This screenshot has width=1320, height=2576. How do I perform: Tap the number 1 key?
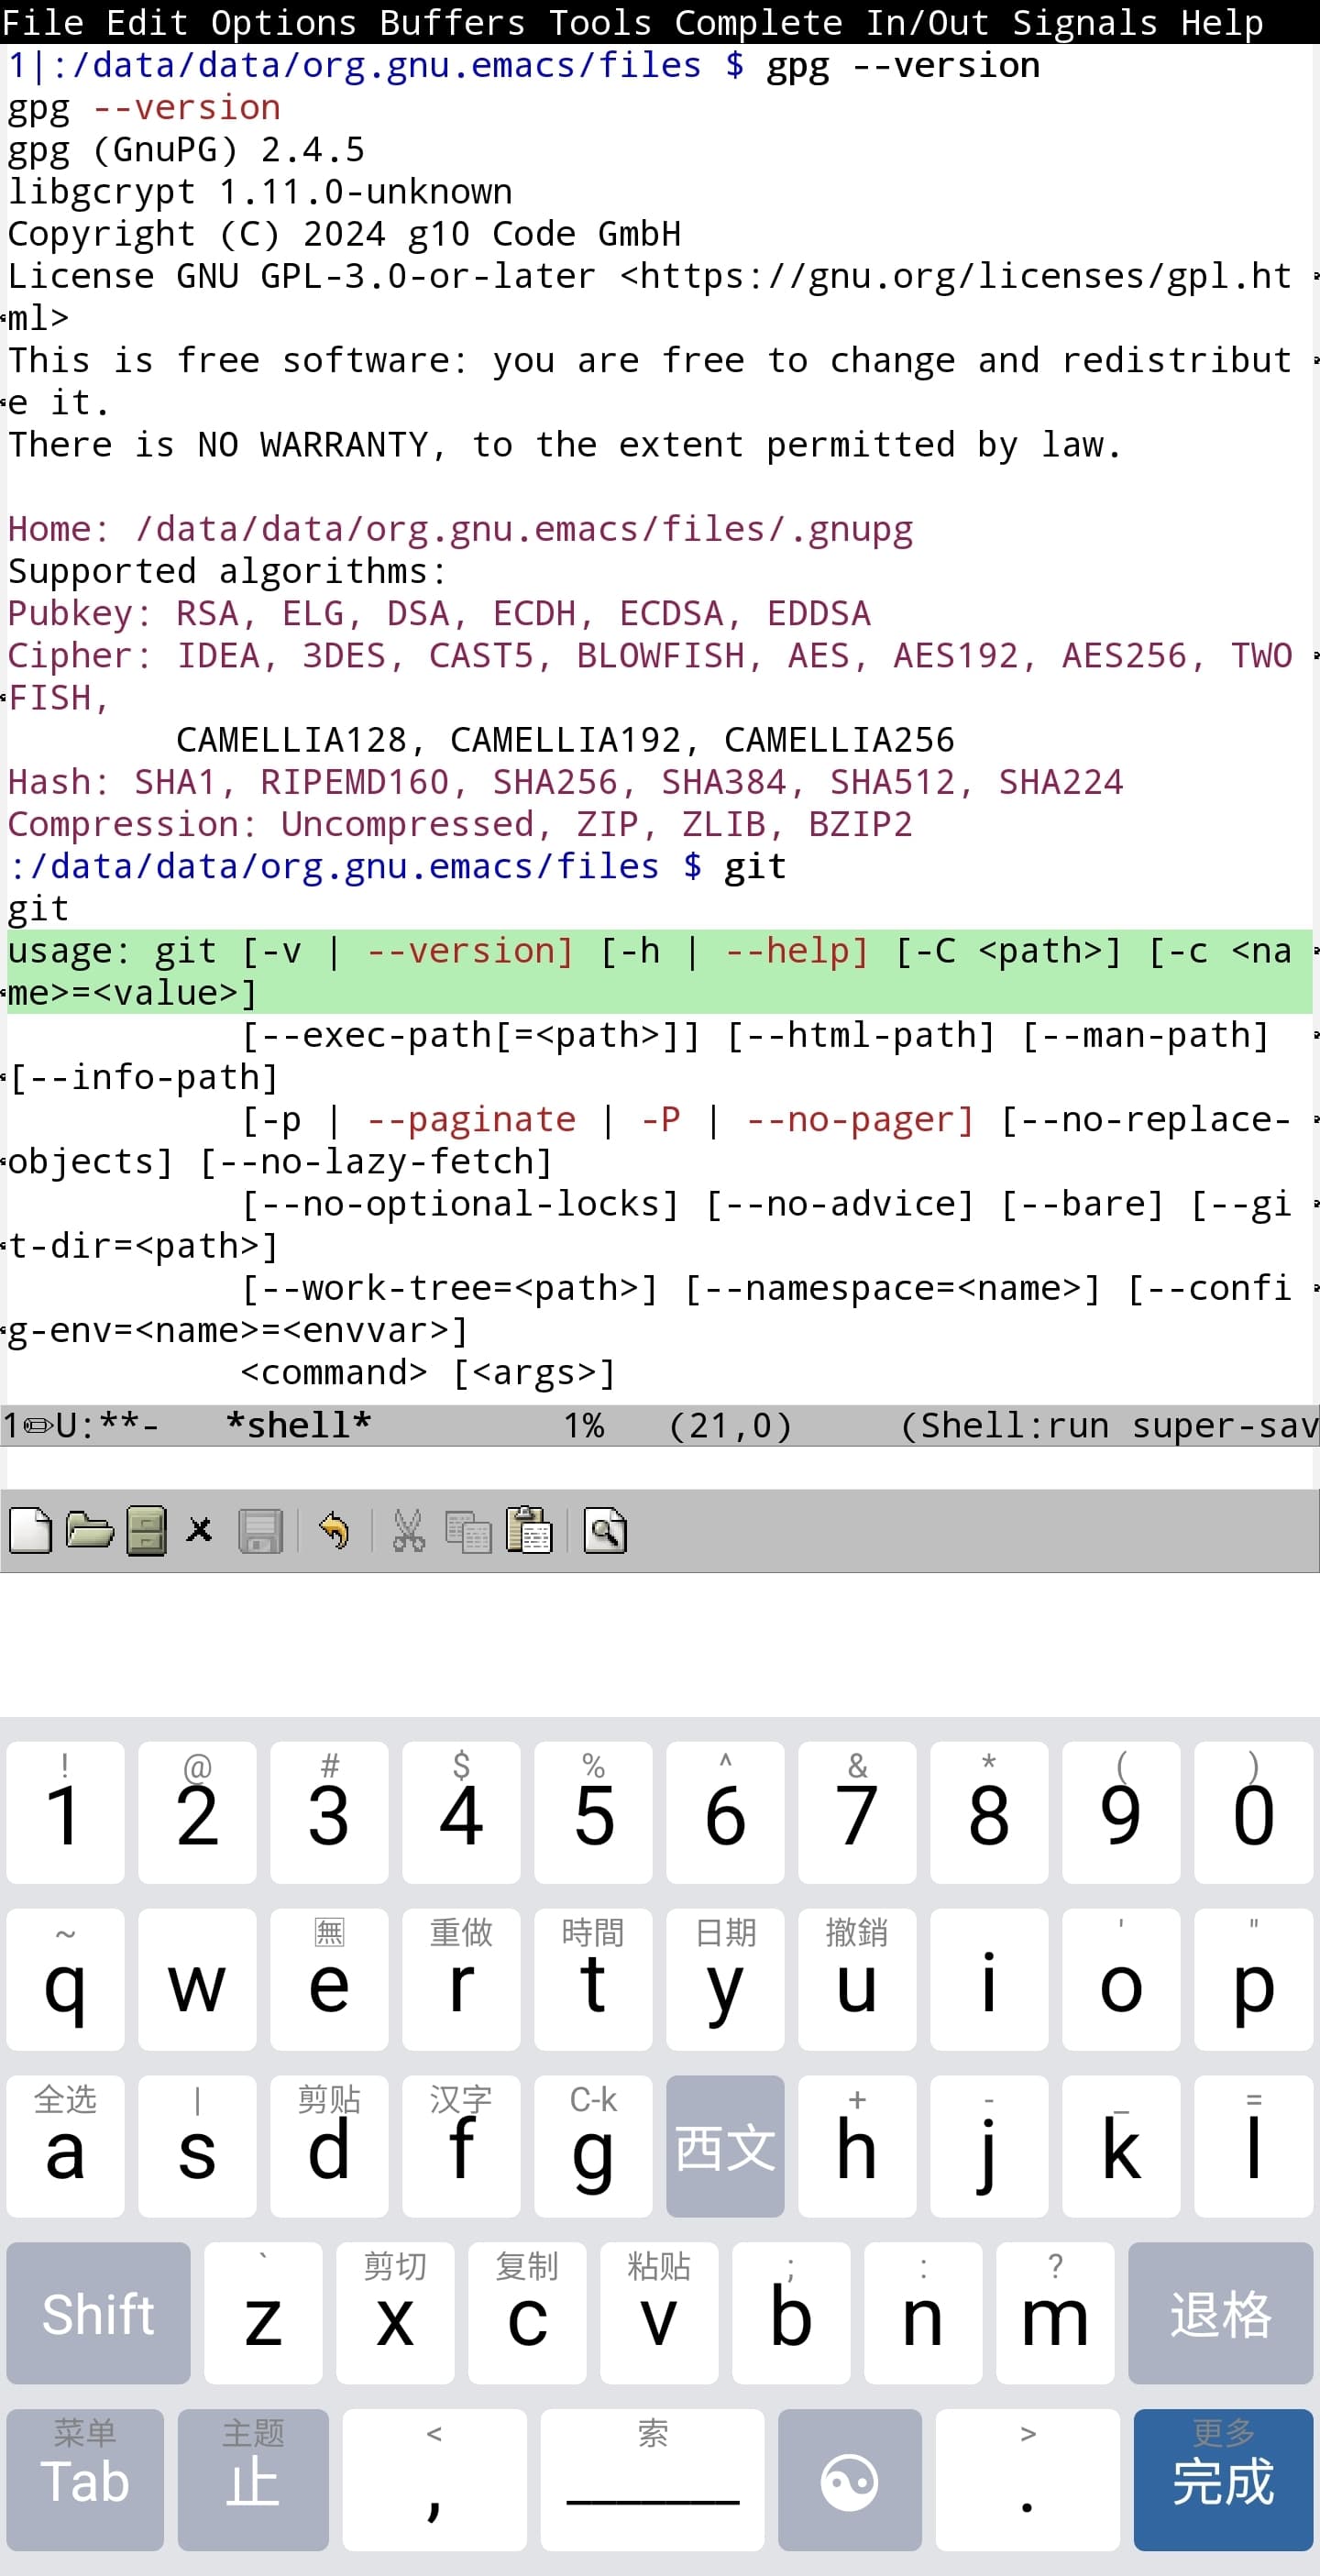click(x=65, y=1813)
